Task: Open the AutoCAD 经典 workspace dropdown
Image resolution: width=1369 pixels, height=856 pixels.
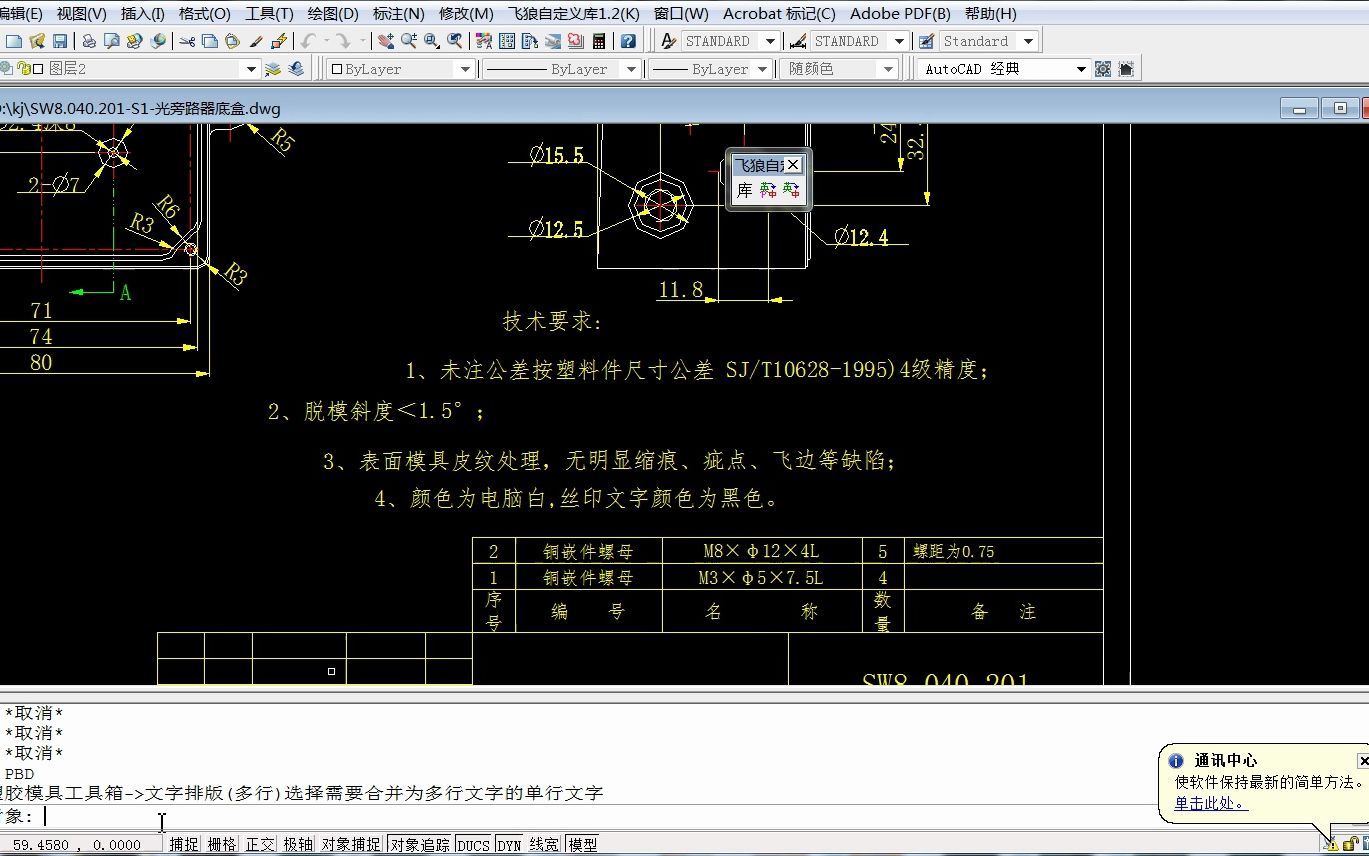Action: 1082,68
